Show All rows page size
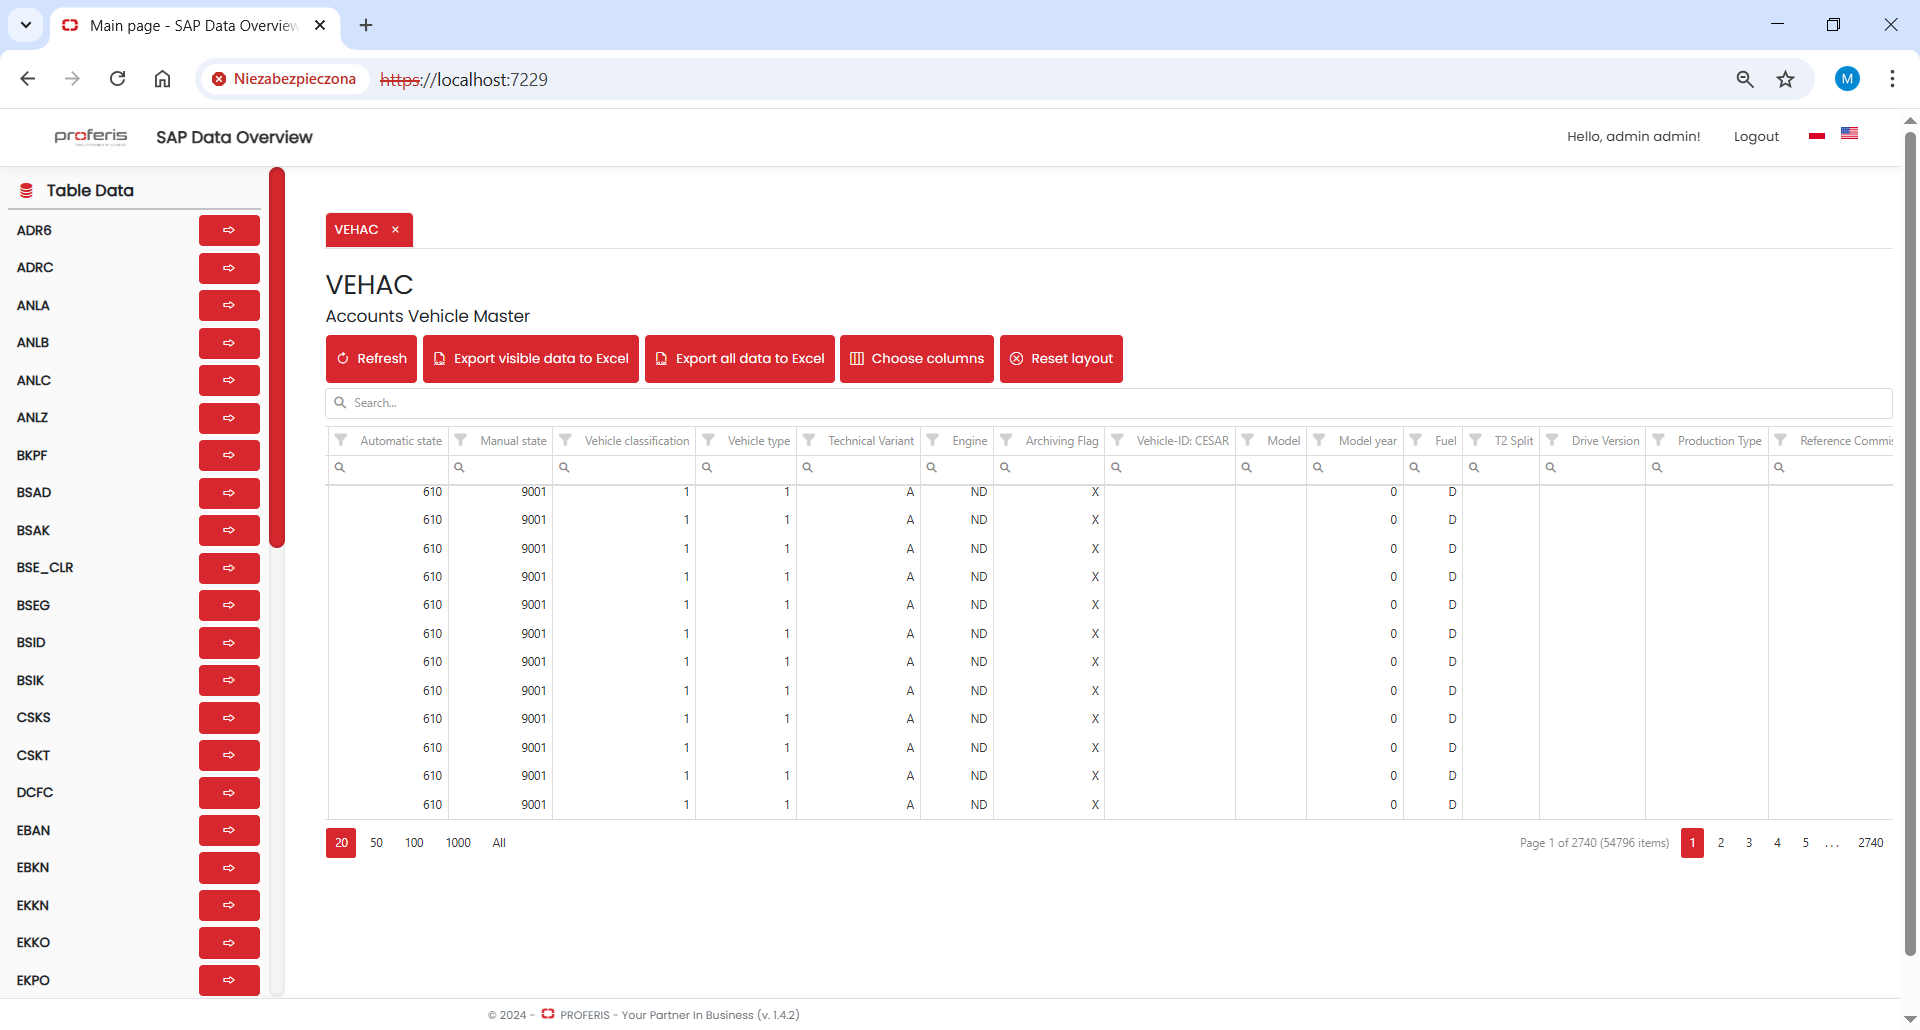Viewport: 1920px width, 1030px height. point(499,843)
